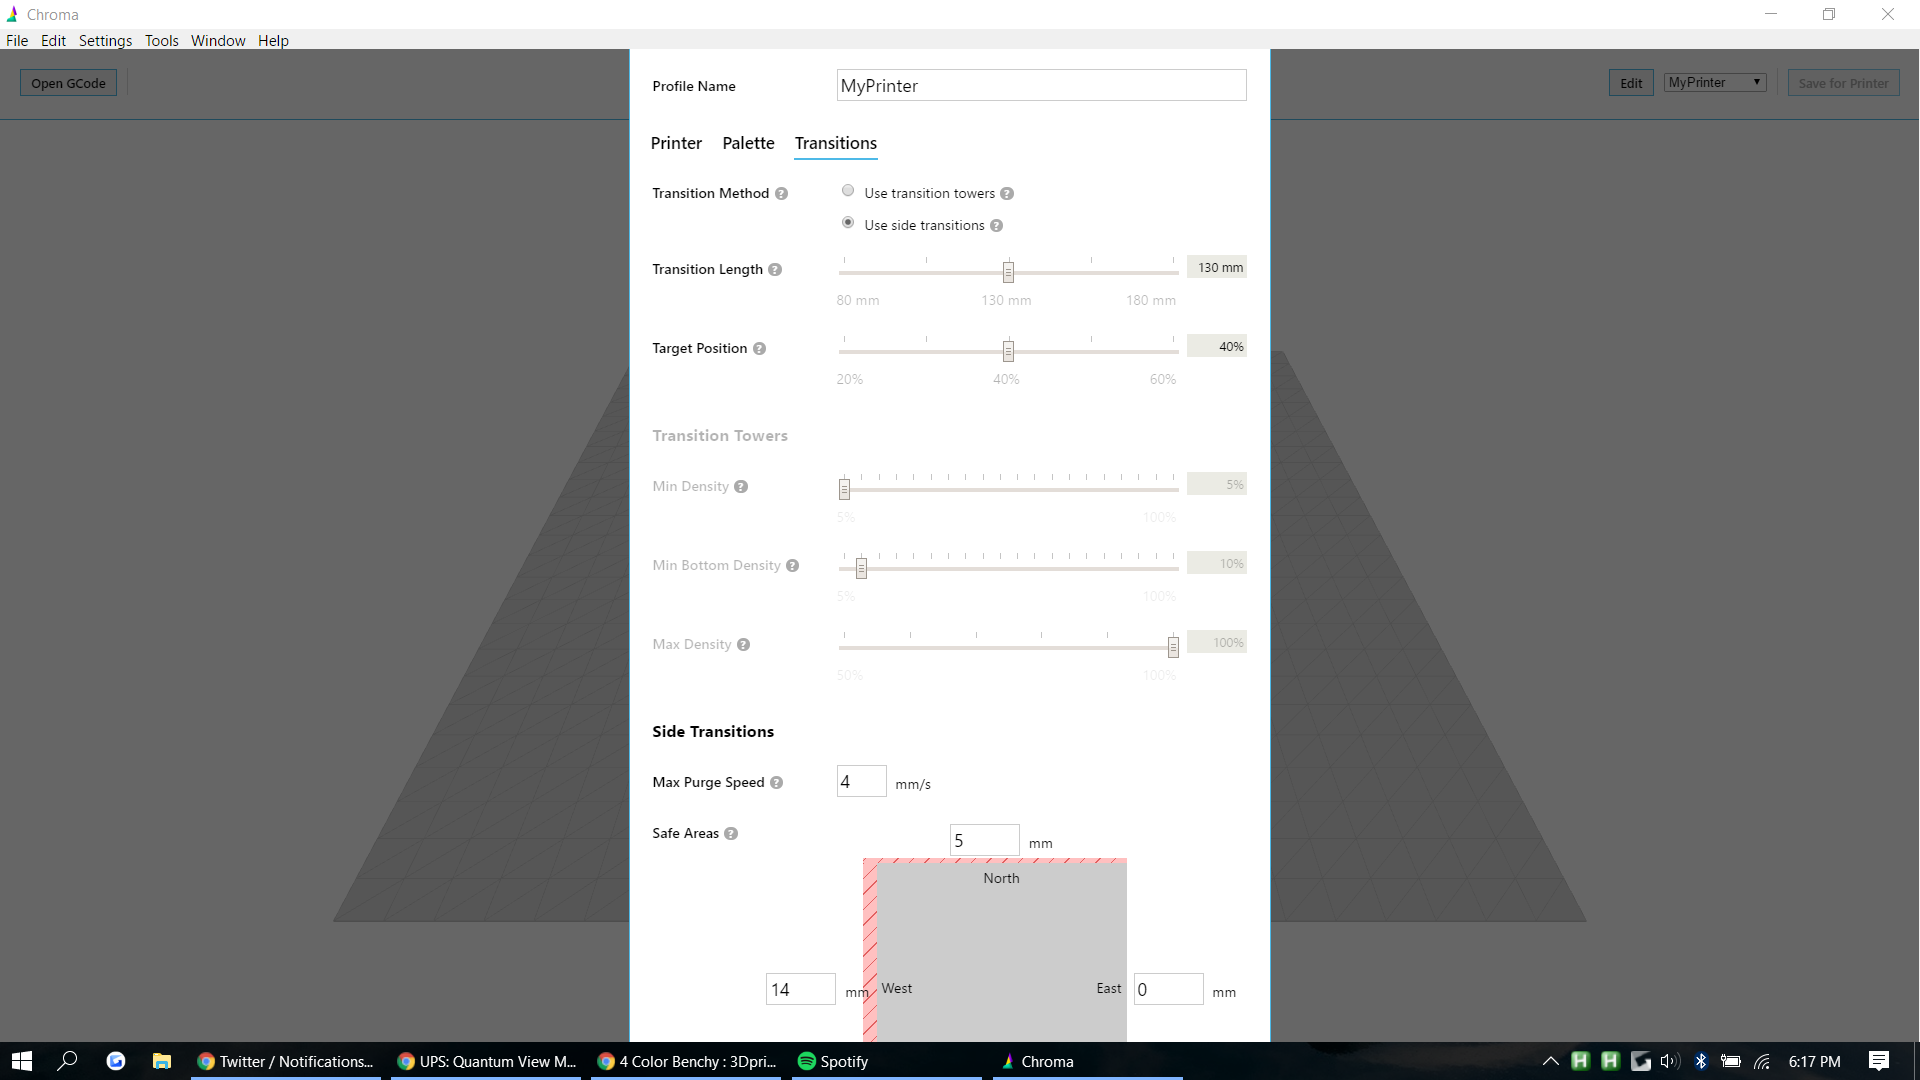Click Target Position help icon
Image resolution: width=1920 pixels, height=1080 pixels.
coord(759,349)
